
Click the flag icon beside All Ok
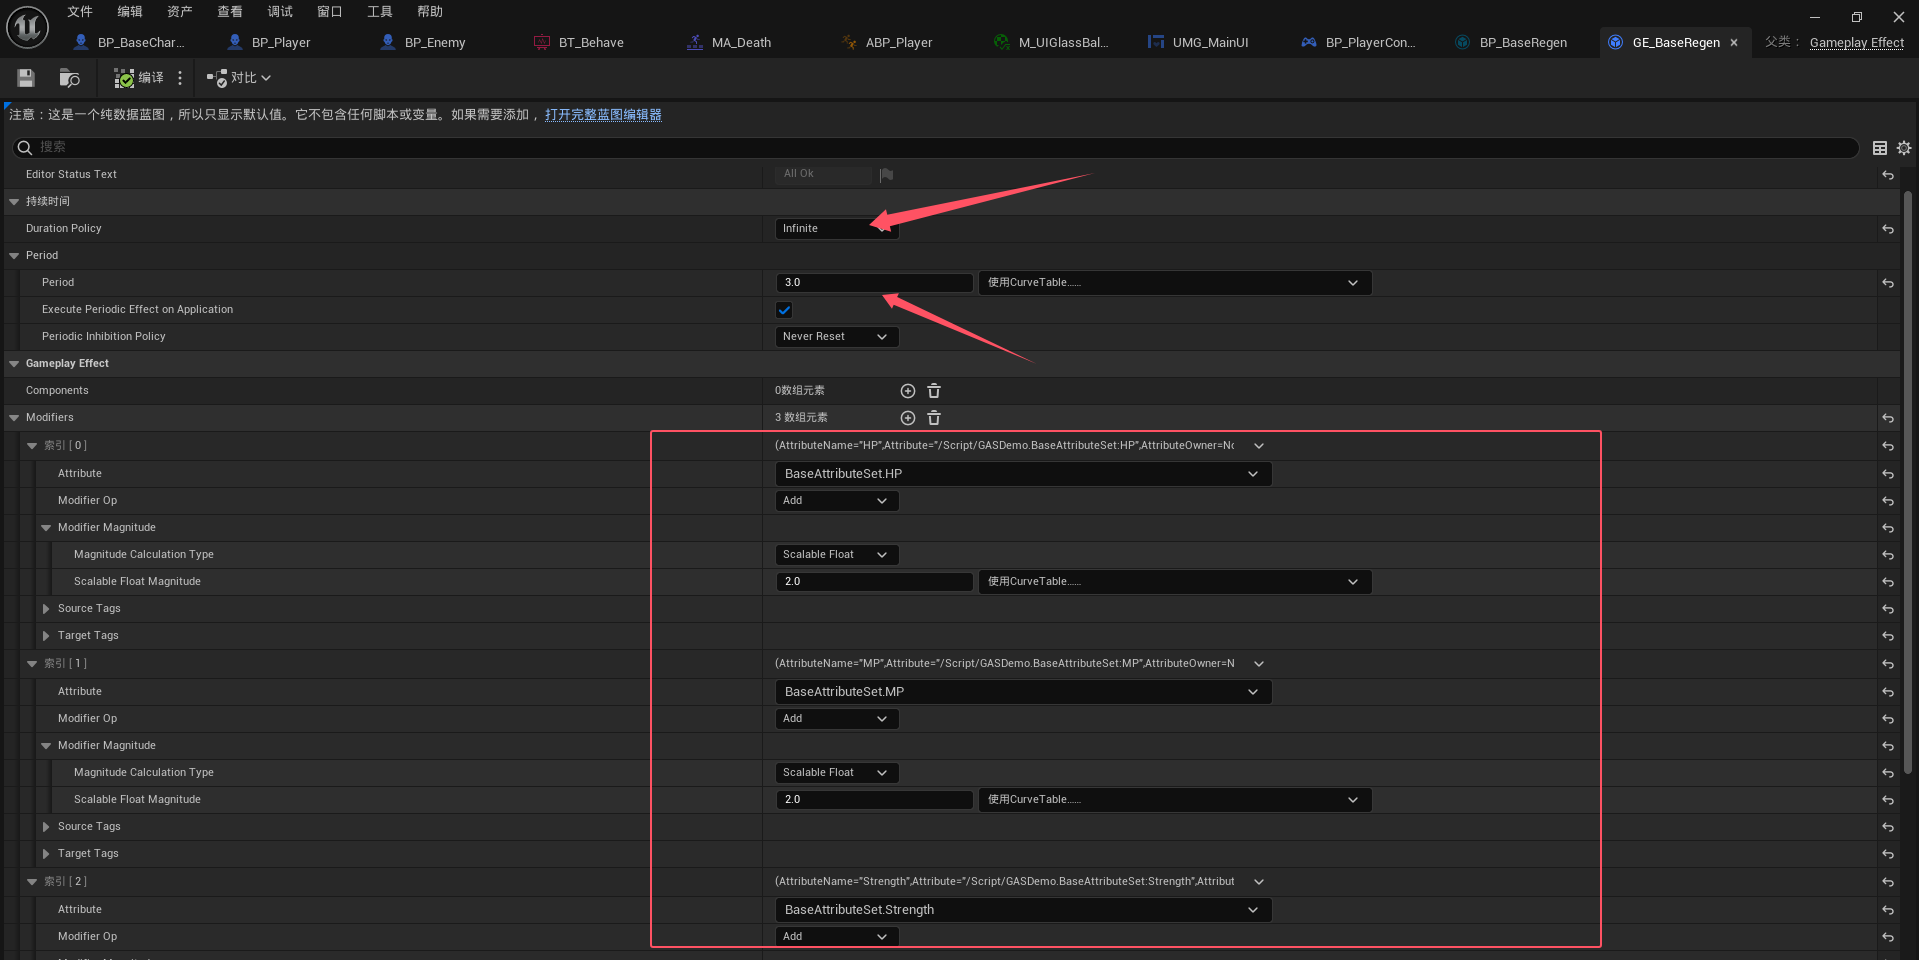tap(886, 175)
